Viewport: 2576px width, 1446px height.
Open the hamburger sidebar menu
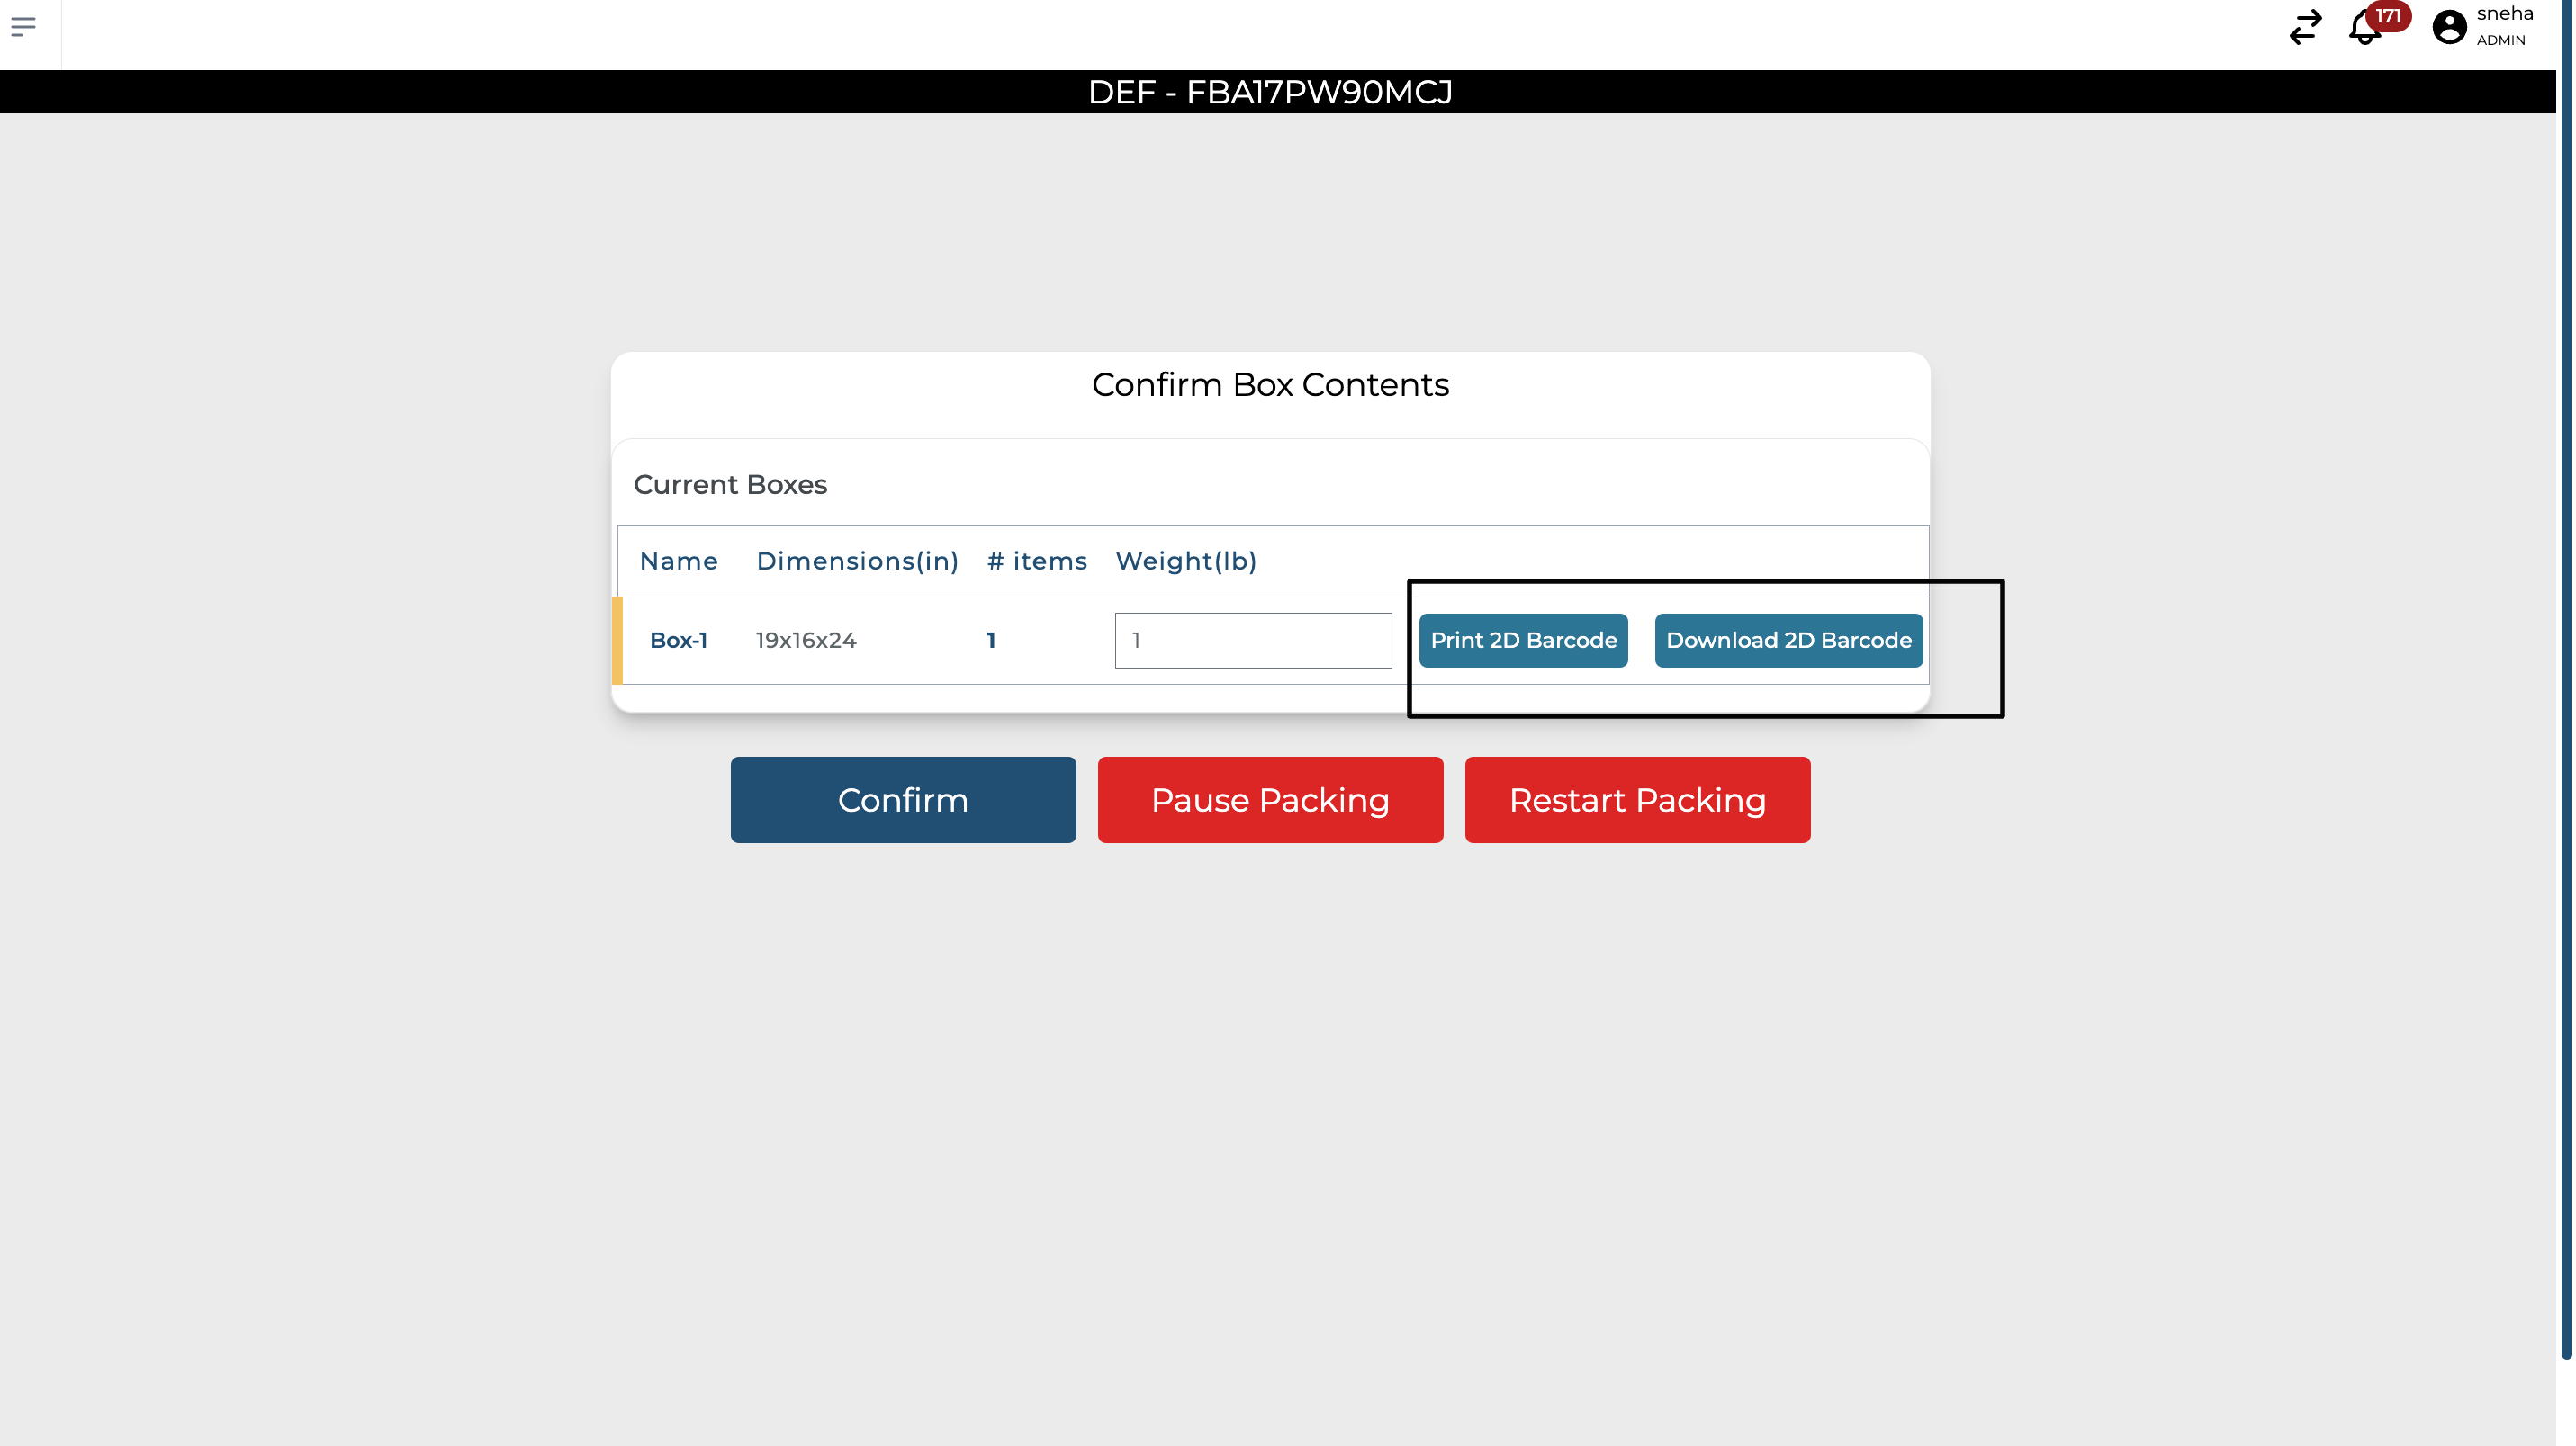(23, 26)
